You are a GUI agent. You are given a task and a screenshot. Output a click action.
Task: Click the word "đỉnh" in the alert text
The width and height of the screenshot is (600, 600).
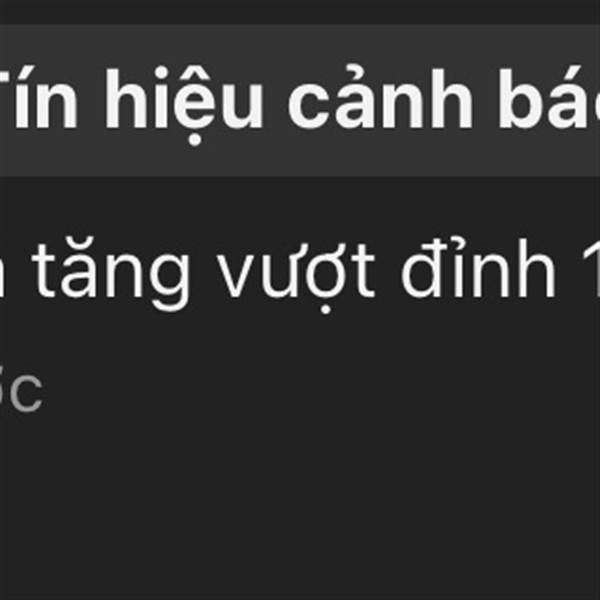pos(478,270)
